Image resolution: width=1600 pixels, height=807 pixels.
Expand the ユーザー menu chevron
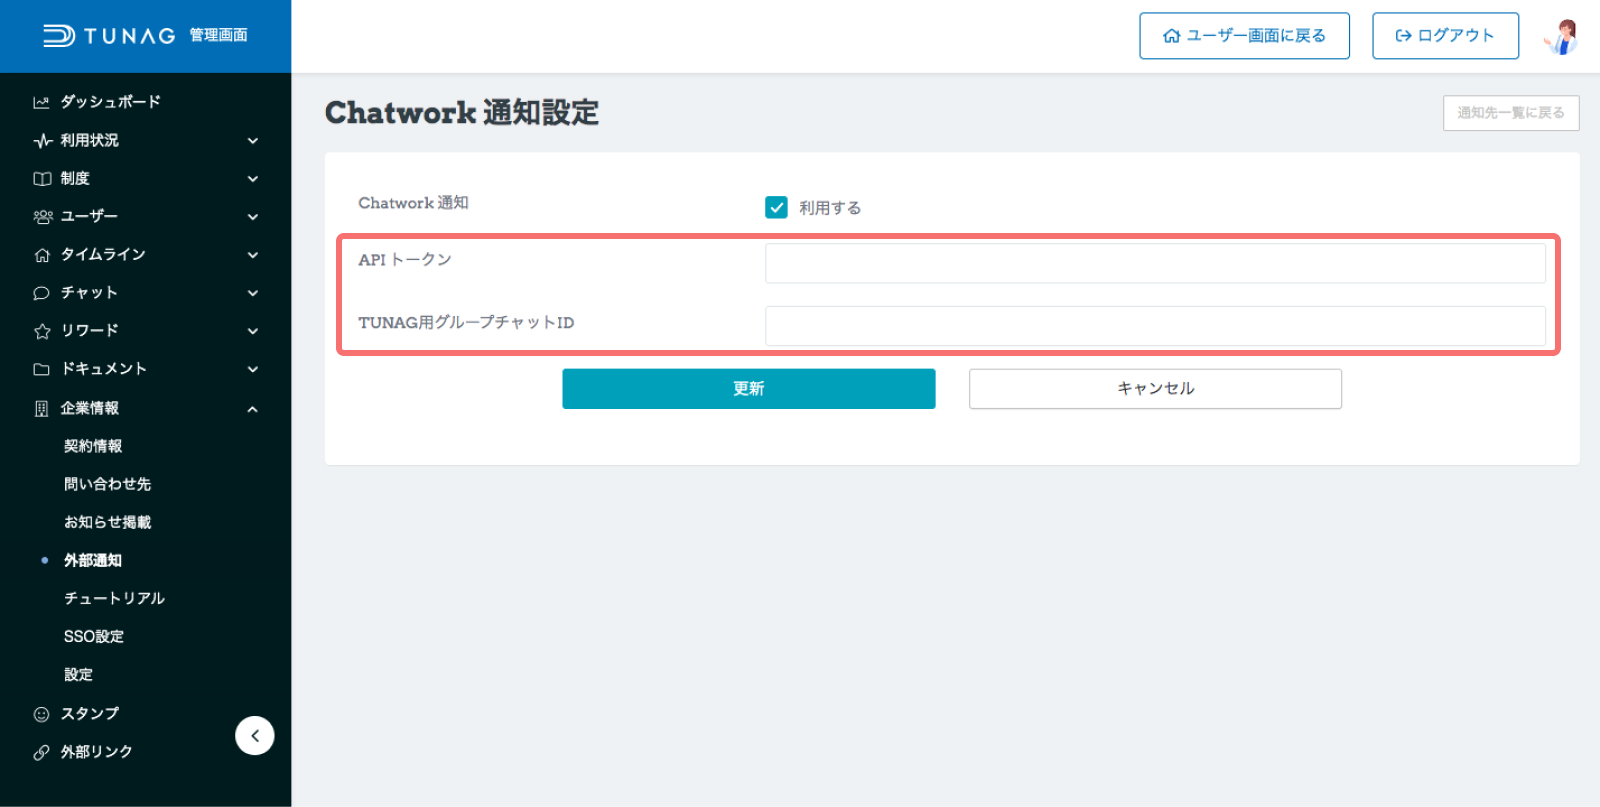click(x=253, y=217)
